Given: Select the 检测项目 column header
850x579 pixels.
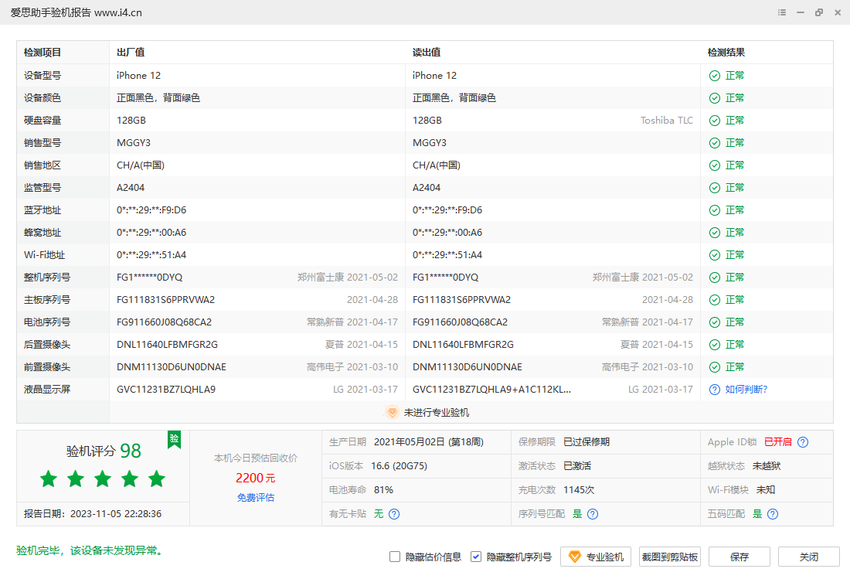Looking at the screenshot, I should [42, 53].
